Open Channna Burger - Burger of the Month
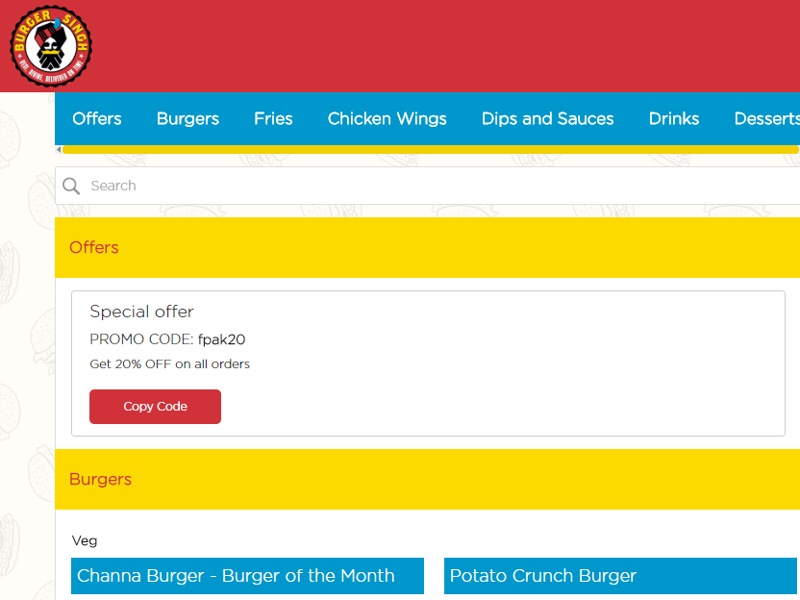Image resolution: width=800 pixels, height=600 pixels. click(x=247, y=576)
